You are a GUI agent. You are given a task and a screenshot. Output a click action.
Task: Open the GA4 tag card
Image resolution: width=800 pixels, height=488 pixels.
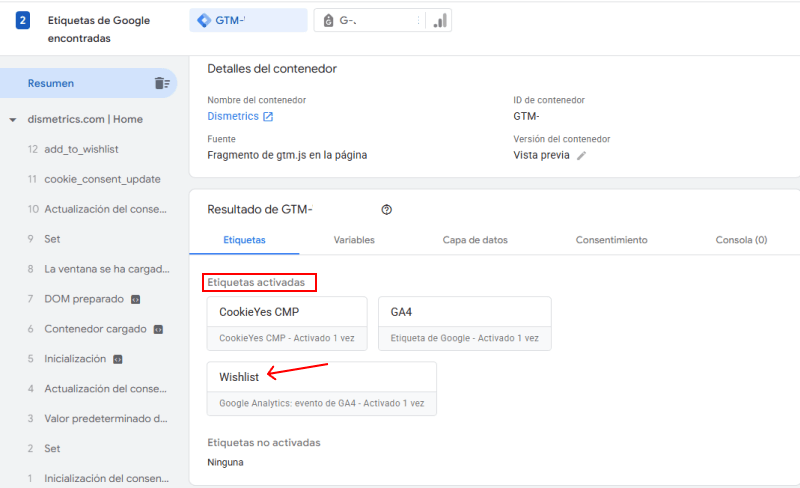(x=464, y=324)
